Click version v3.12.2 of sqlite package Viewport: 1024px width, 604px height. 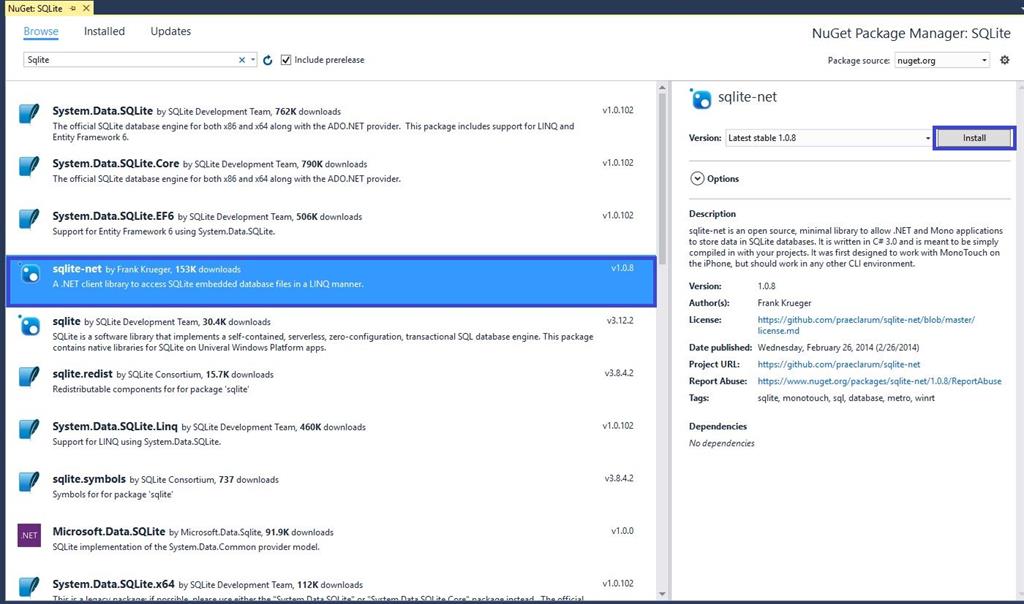coord(620,321)
